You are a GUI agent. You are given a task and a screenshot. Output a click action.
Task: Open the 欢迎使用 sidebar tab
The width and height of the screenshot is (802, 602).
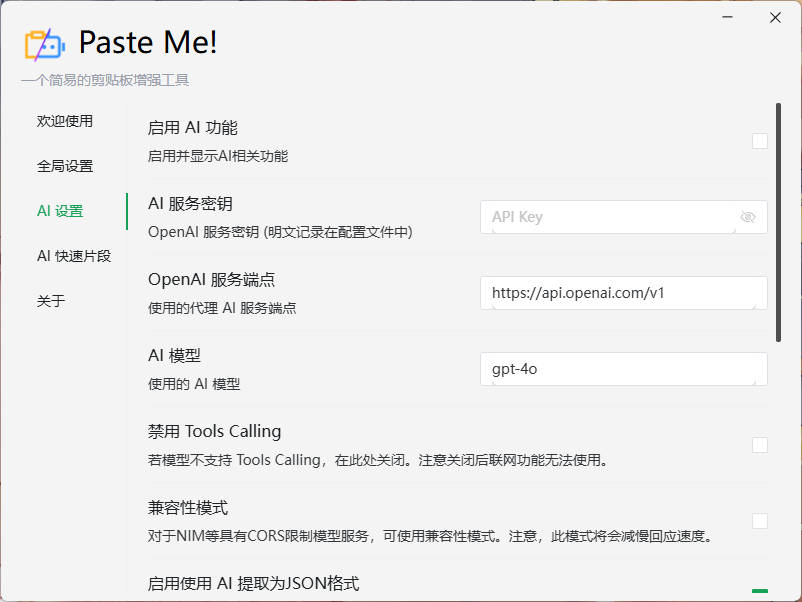(x=65, y=121)
